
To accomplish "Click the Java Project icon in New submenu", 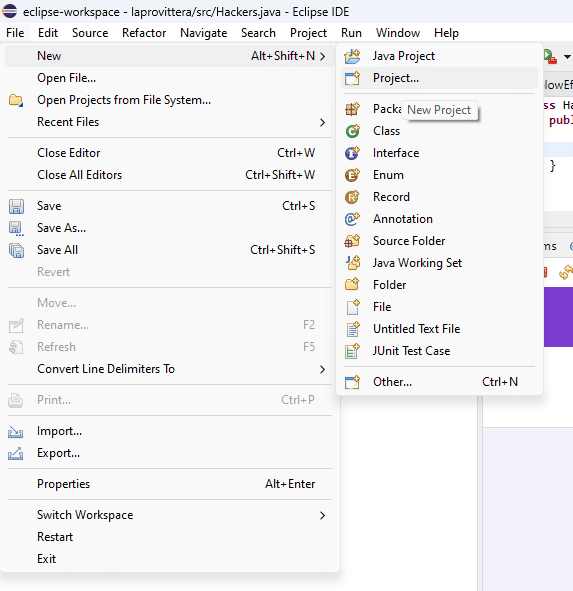I will point(352,56).
